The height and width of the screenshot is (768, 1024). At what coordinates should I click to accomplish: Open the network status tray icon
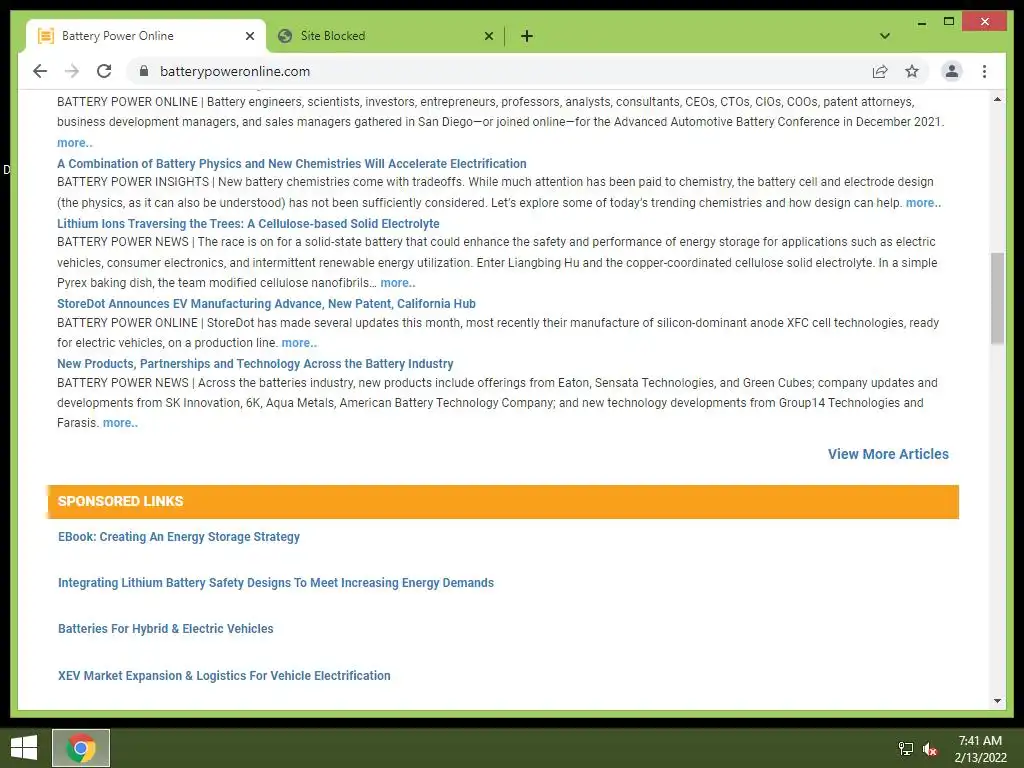pyautogui.click(x=905, y=749)
